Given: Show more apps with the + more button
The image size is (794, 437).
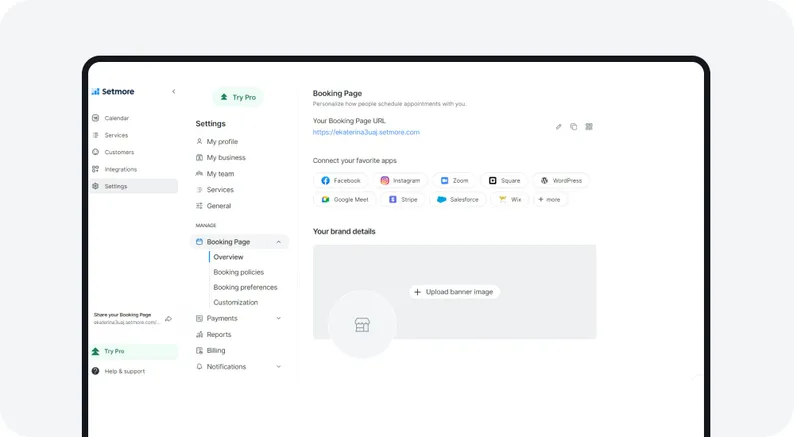Looking at the screenshot, I should click(x=549, y=200).
